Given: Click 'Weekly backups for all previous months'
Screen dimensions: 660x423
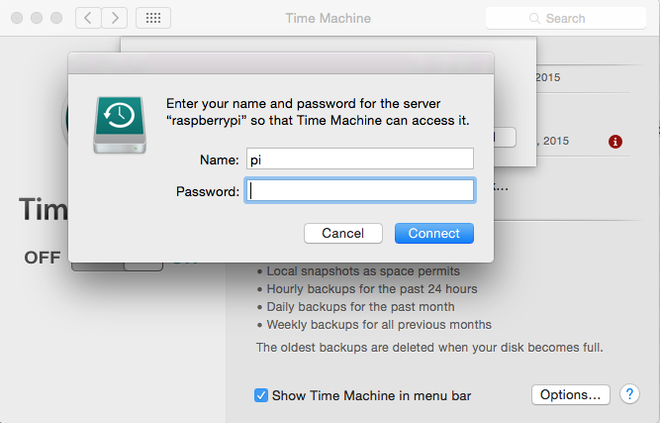Looking at the screenshot, I should click(x=379, y=325).
